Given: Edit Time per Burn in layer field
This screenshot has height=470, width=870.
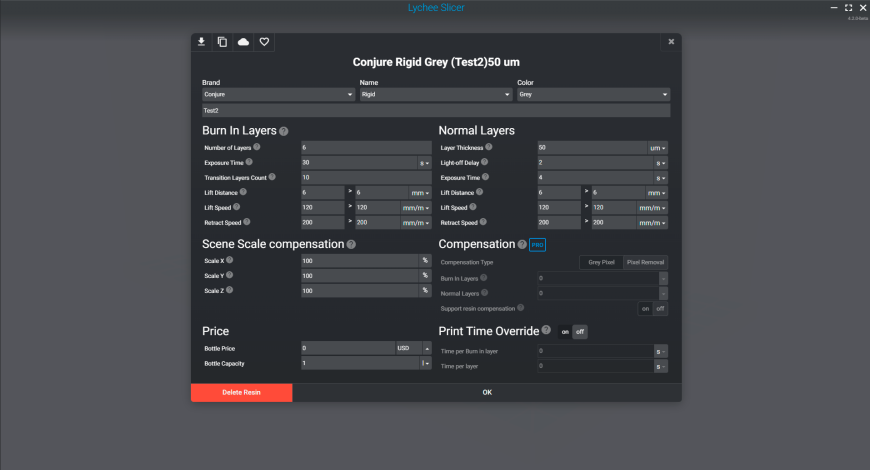Looking at the screenshot, I should (x=595, y=351).
